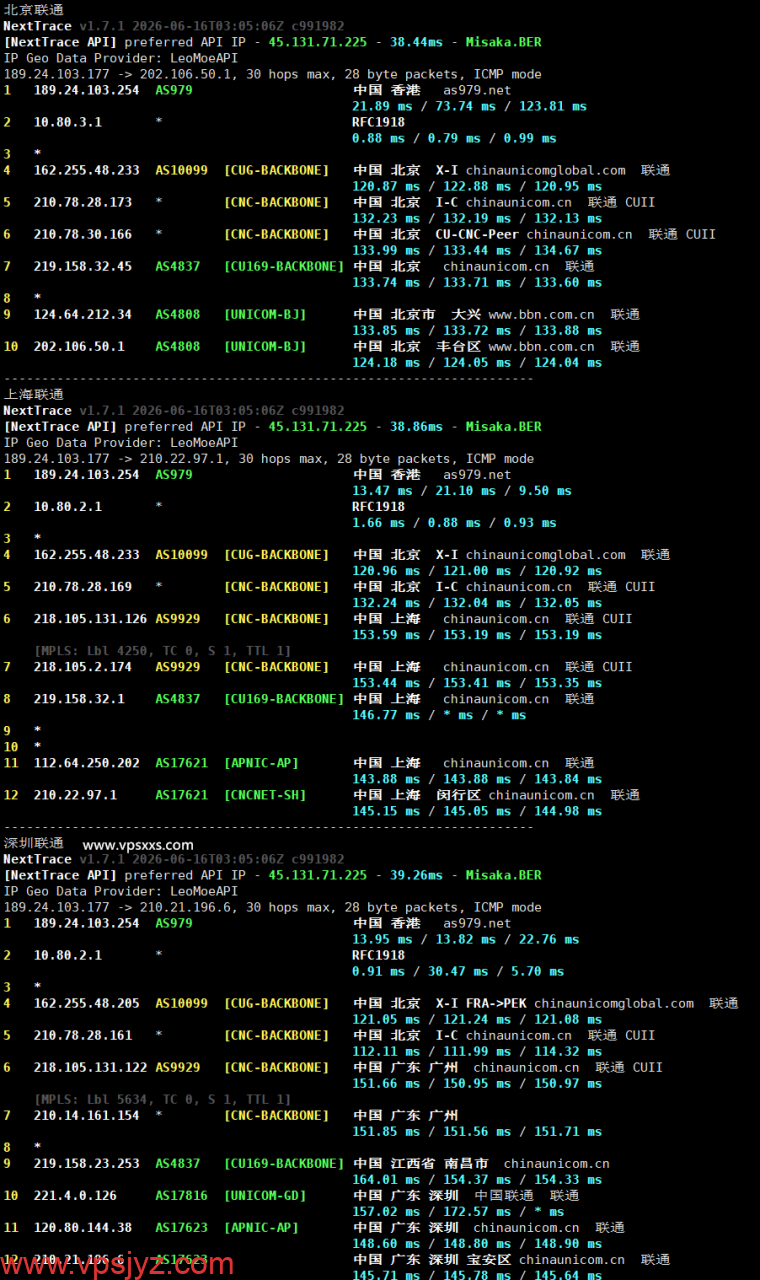The width and height of the screenshot is (760, 1280).
Task: Select latency line 124.18 ms / 124.05 ms / 124.04 ms
Action: 477,362
